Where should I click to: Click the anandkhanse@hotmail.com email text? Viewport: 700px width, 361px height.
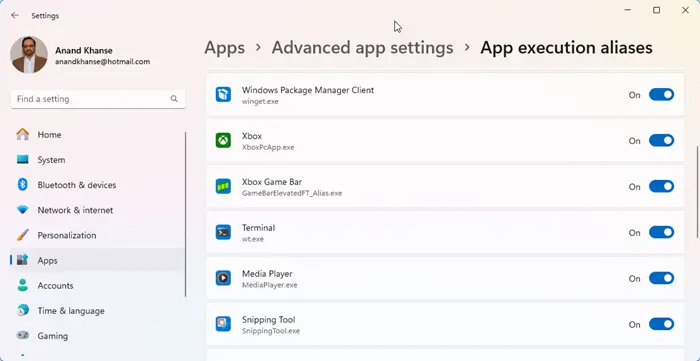103,62
